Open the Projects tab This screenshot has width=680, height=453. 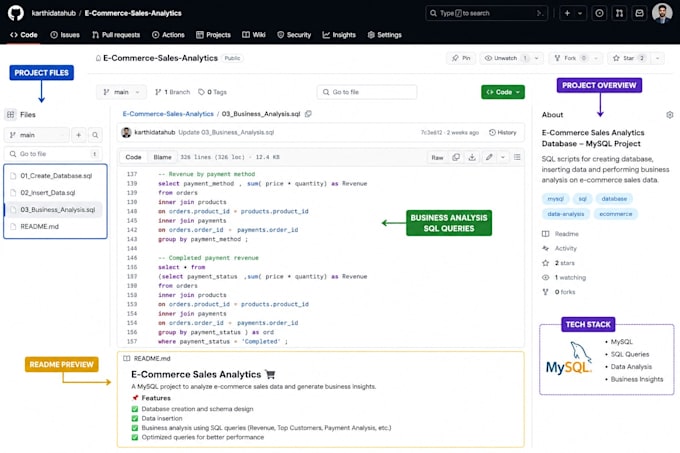[x=213, y=35]
